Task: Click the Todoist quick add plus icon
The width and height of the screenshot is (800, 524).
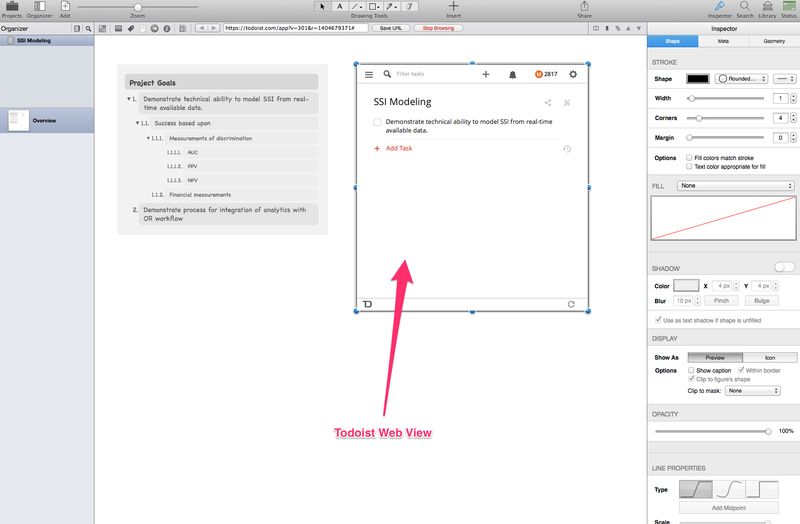Action: (x=486, y=74)
